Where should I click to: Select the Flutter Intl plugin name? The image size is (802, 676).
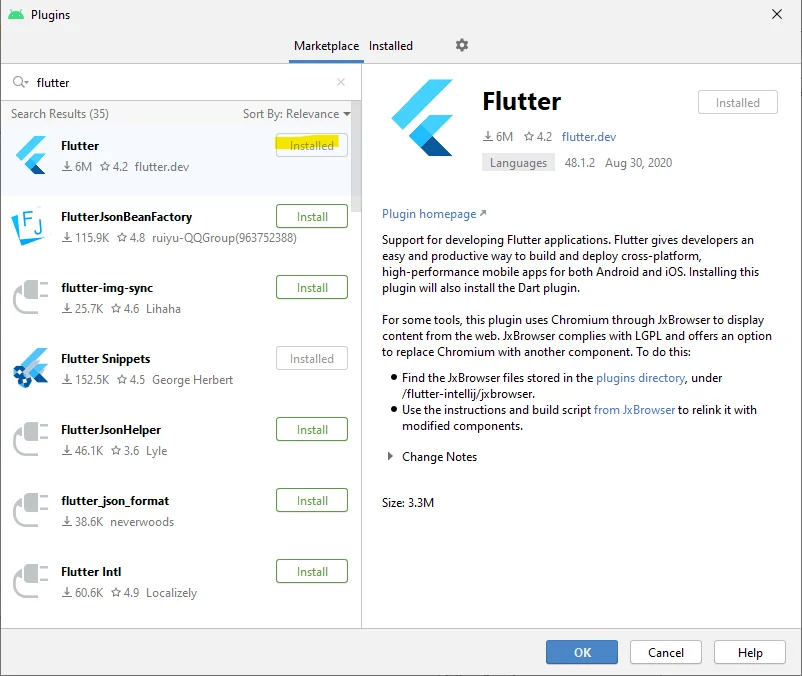91,572
